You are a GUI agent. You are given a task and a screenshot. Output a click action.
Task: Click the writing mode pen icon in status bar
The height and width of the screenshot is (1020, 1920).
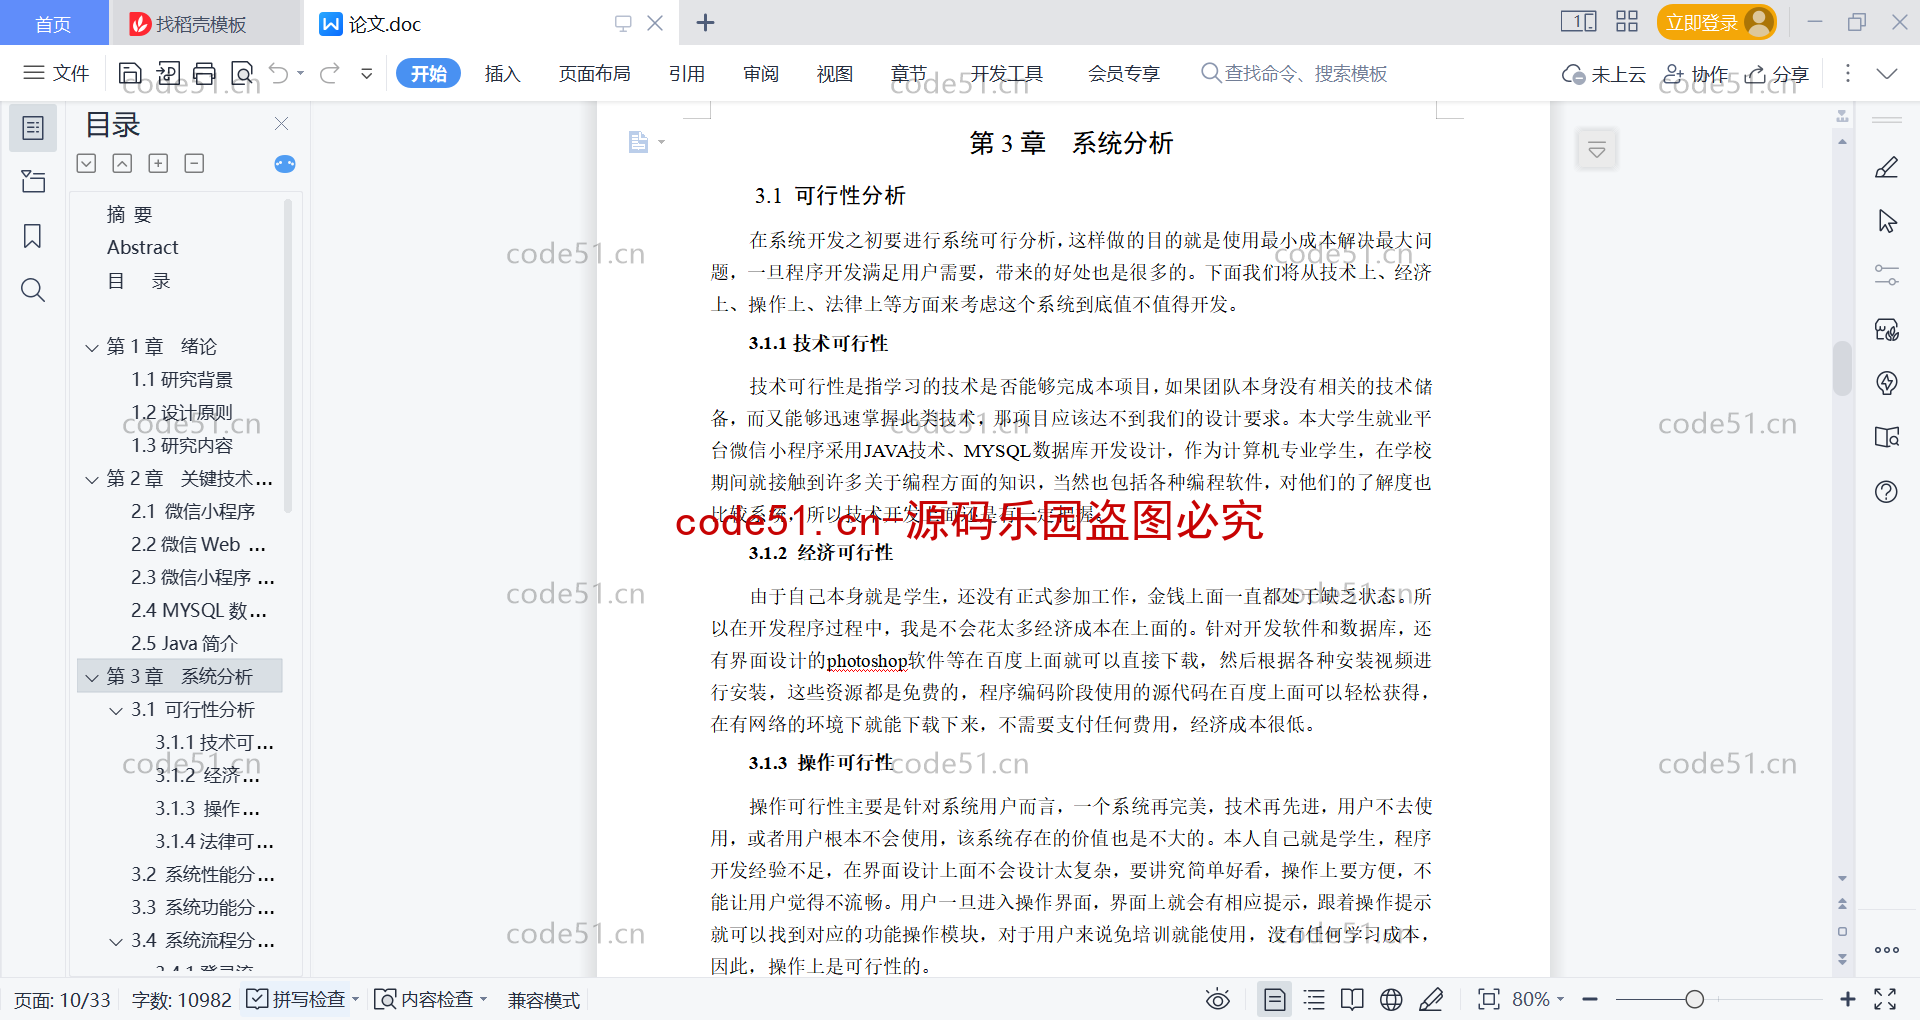[x=1431, y=999]
